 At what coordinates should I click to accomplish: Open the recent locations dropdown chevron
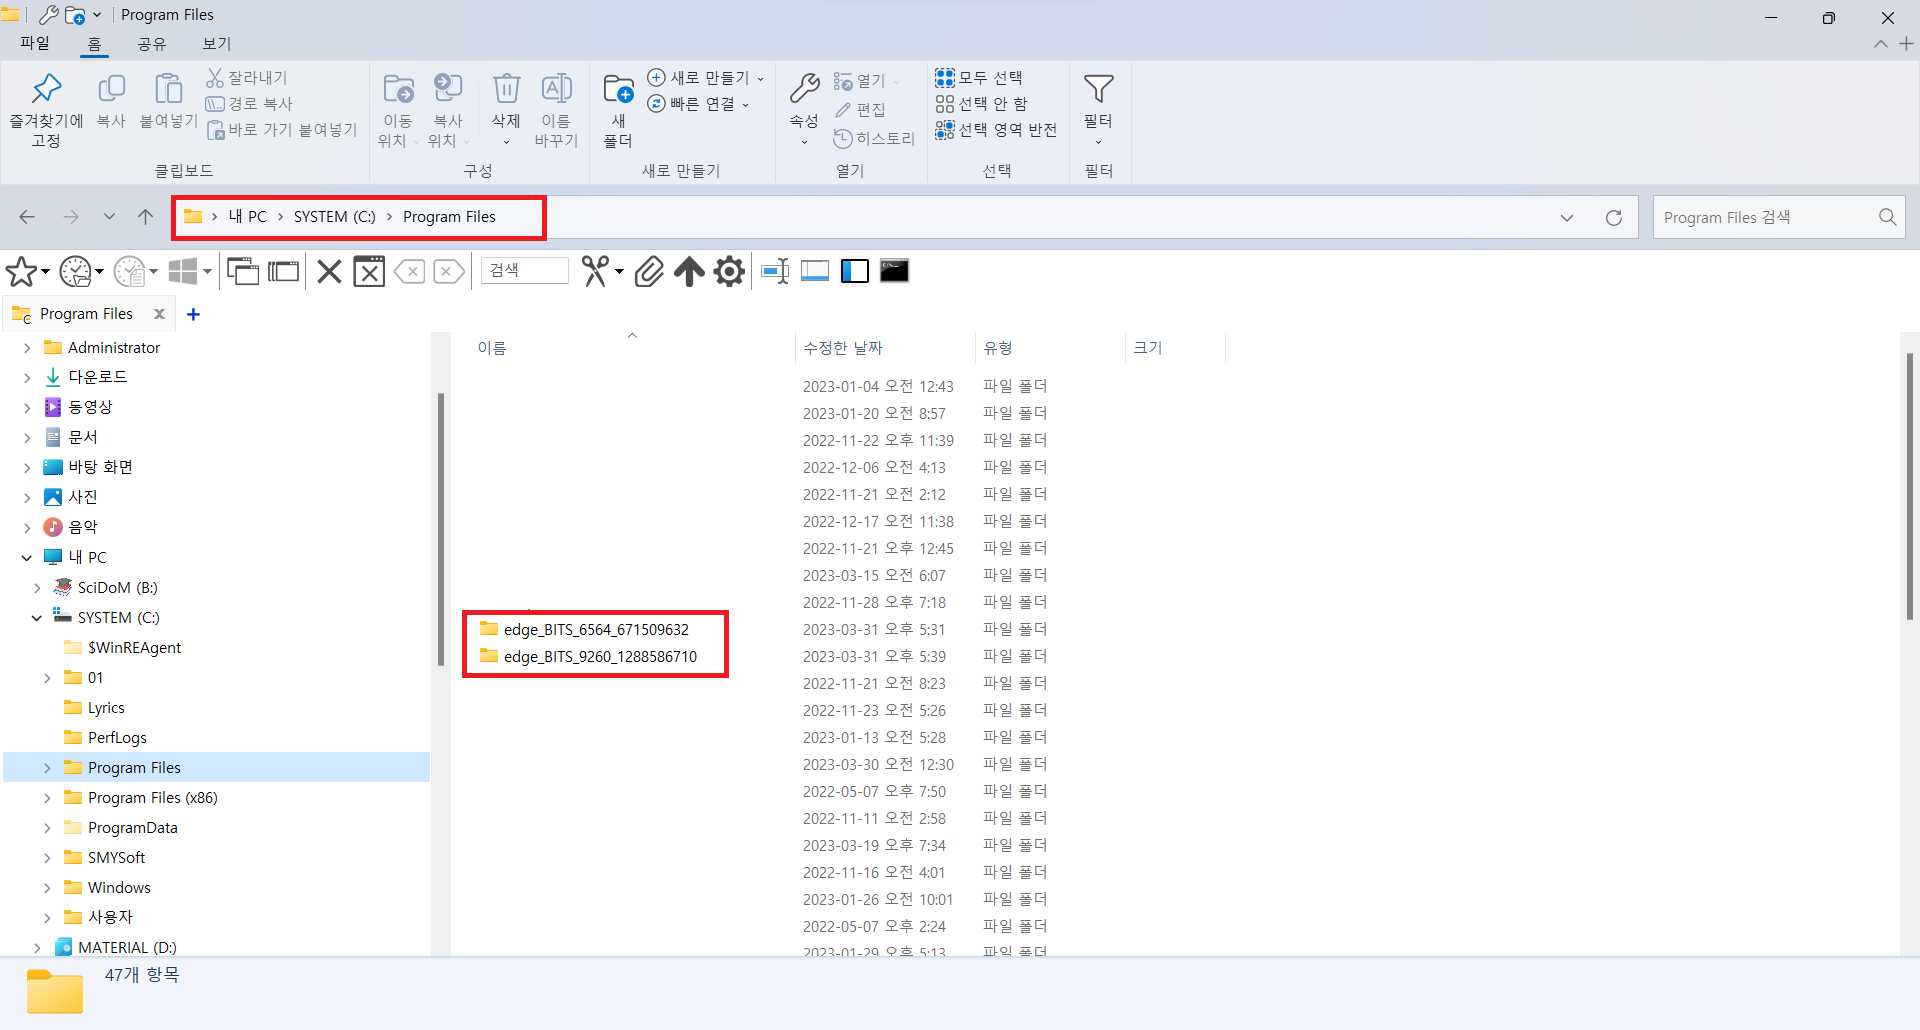[x=109, y=217]
